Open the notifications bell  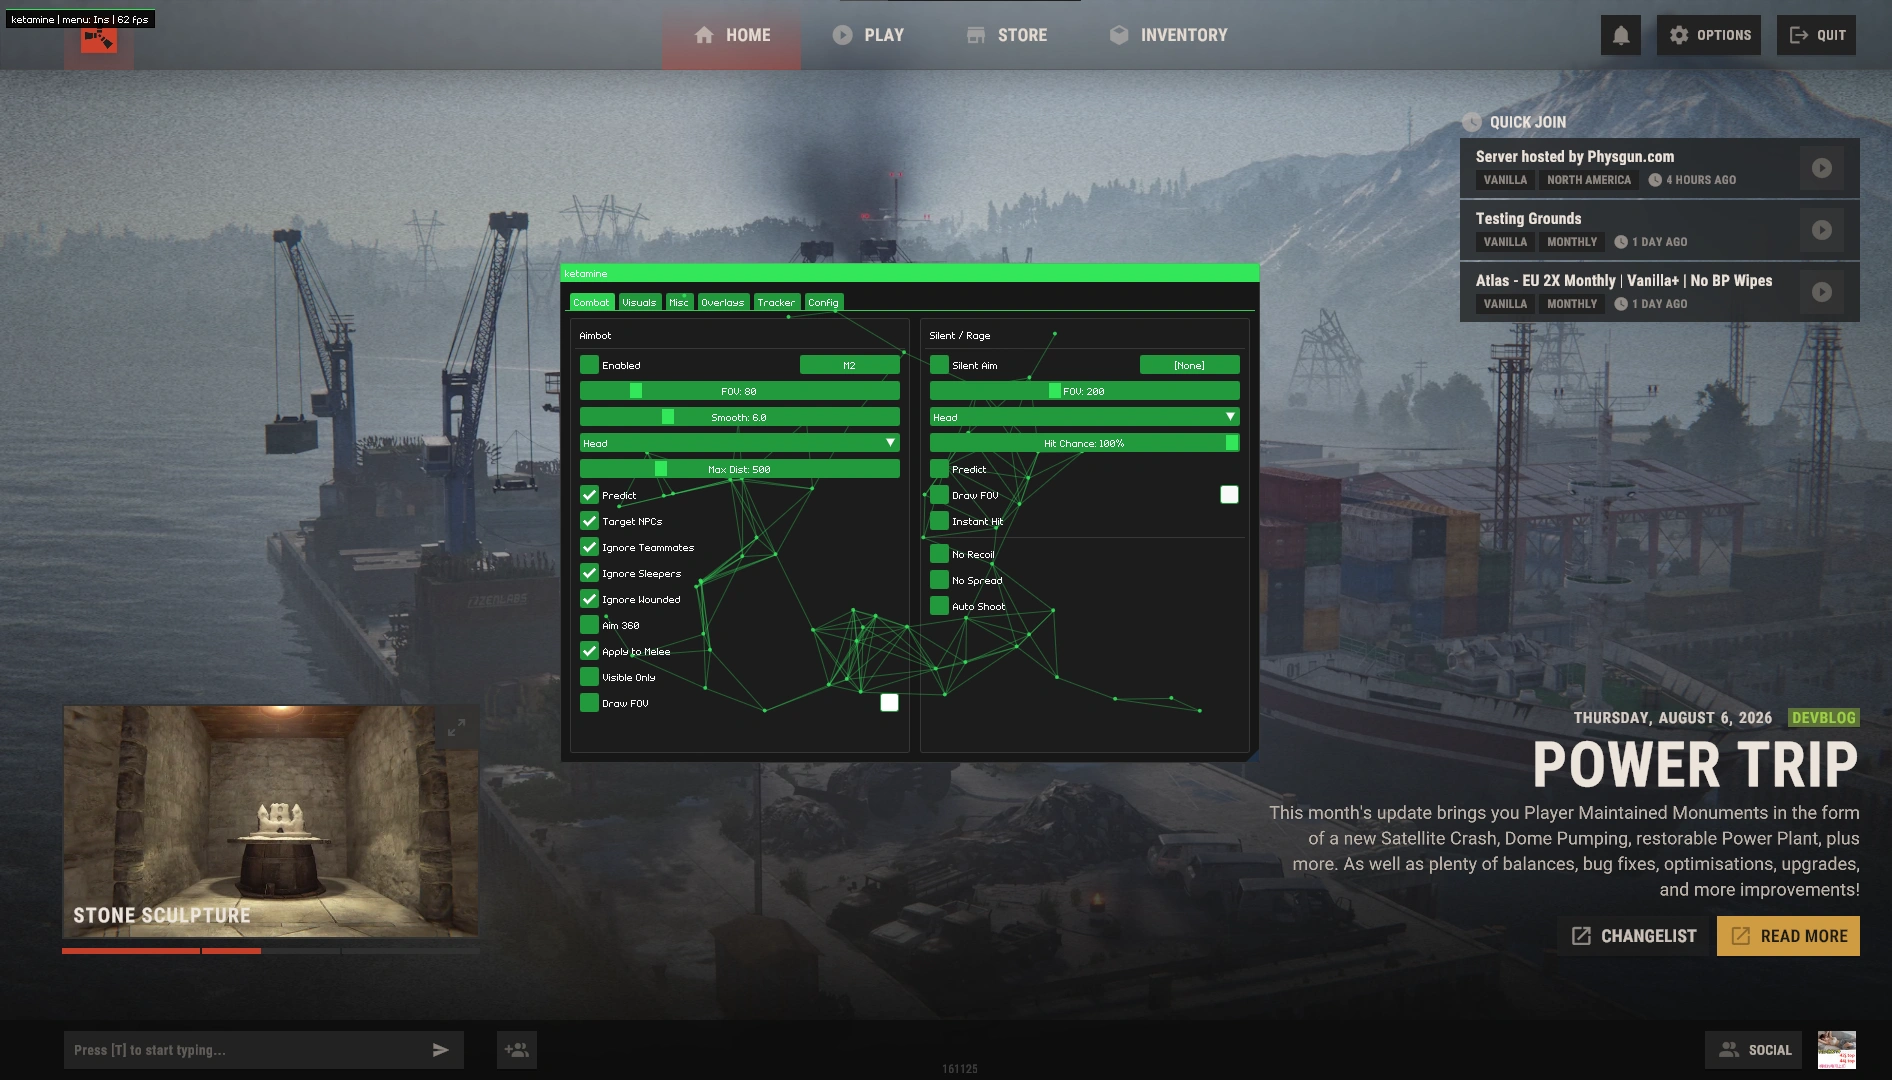[1620, 35]
